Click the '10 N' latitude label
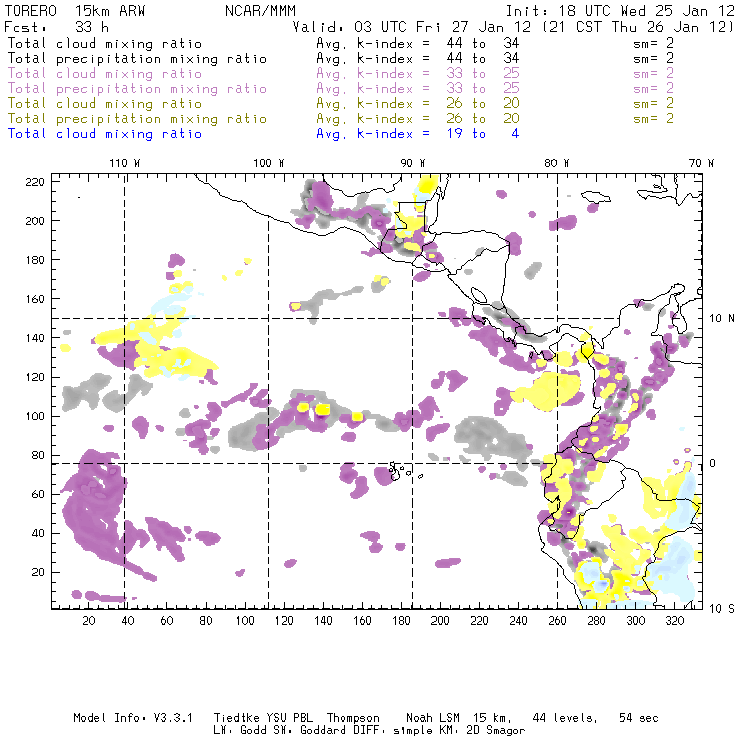This screenshot has width=740, height=740. click(x=722, y=319)
